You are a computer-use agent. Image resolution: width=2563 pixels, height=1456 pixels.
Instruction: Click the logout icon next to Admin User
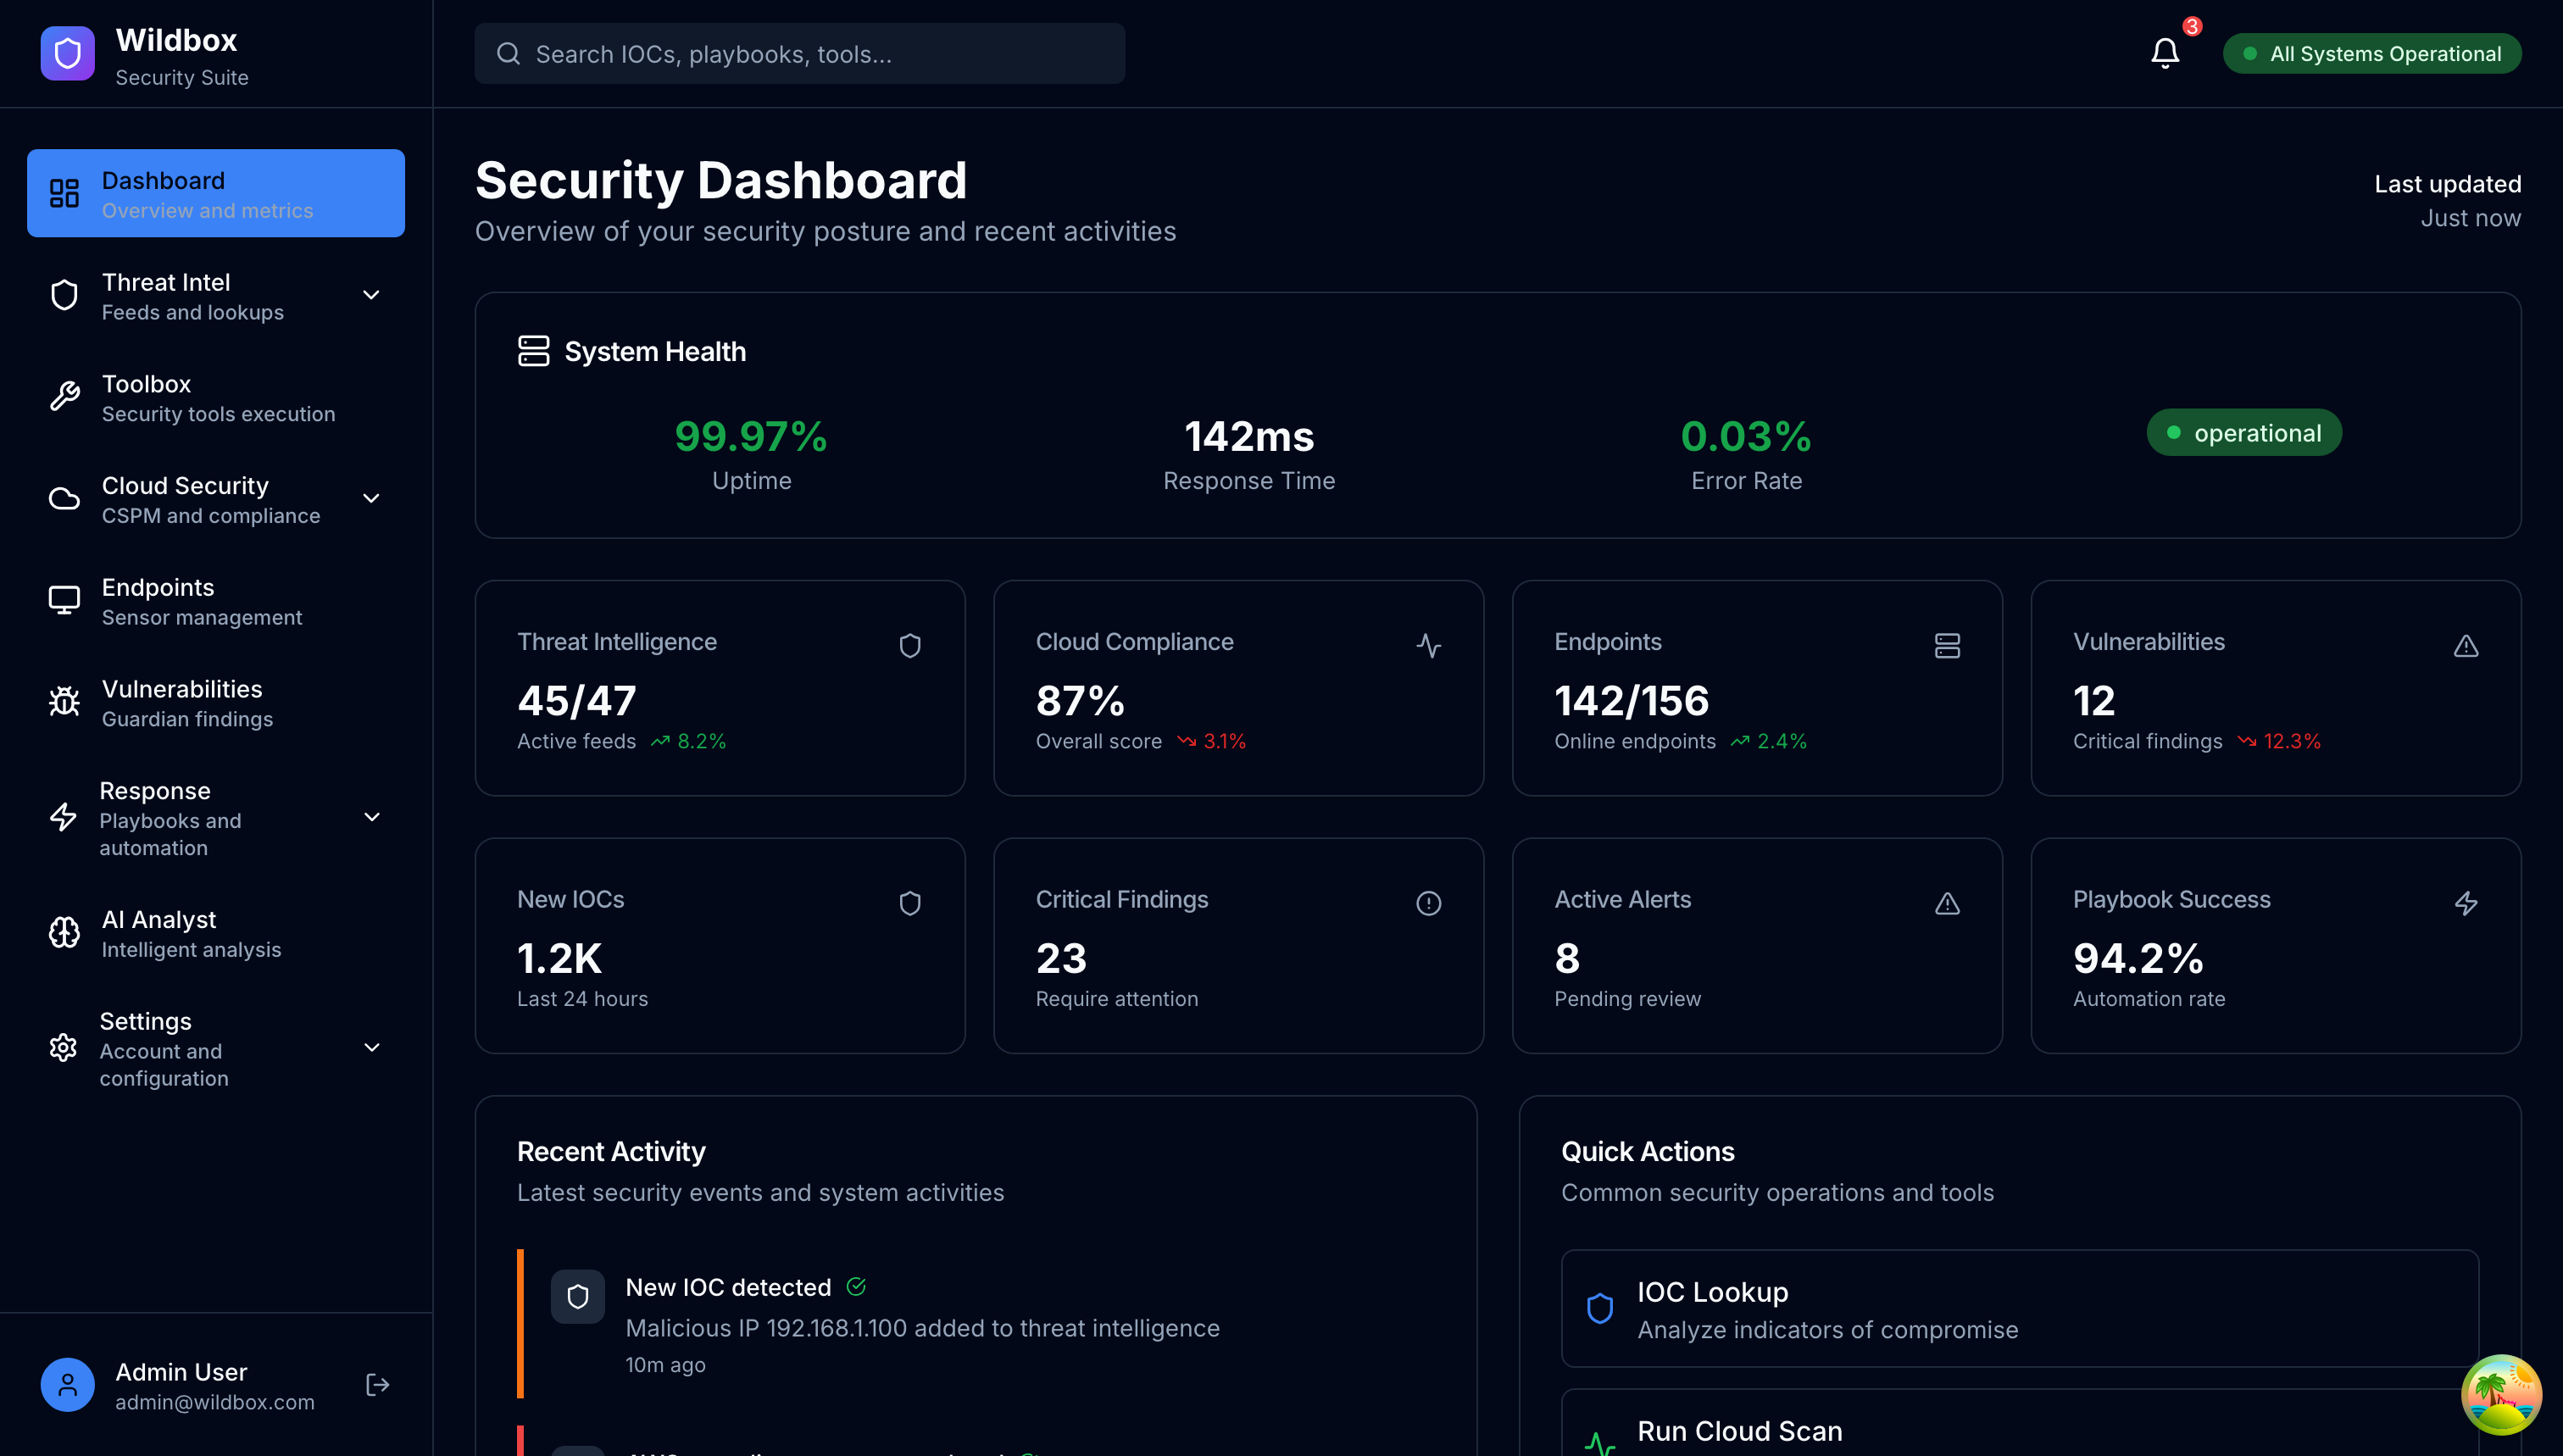[377, 1384]
